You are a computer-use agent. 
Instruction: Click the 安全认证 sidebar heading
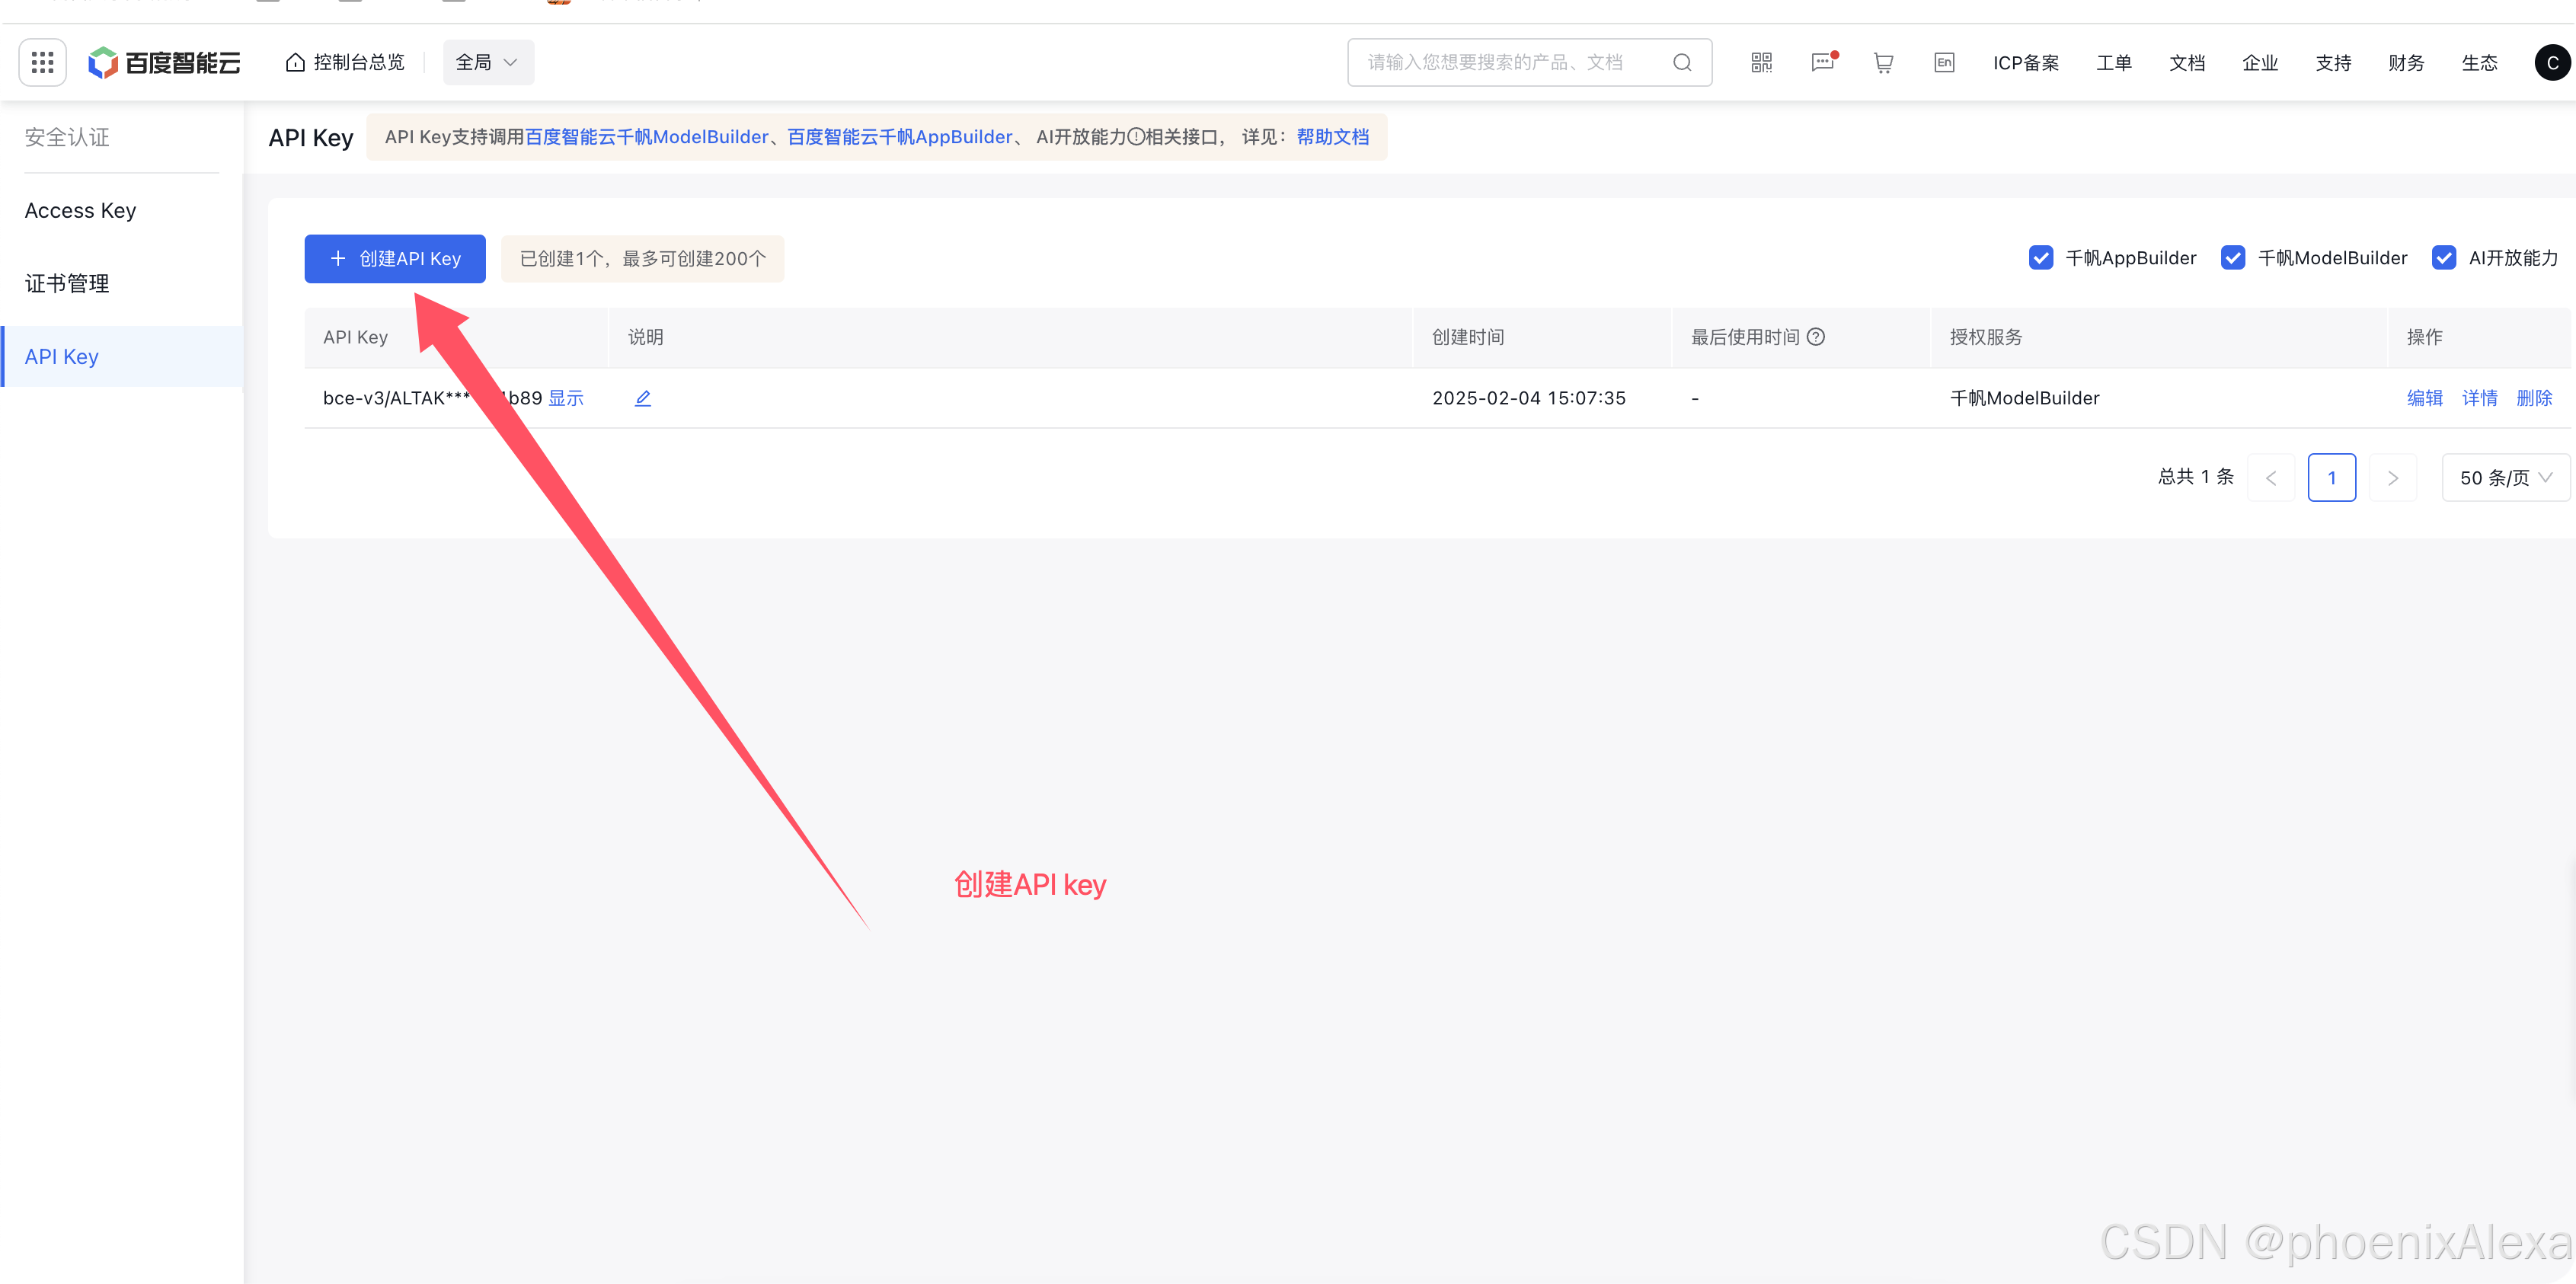pyautogui.click(x=67, y=137)
